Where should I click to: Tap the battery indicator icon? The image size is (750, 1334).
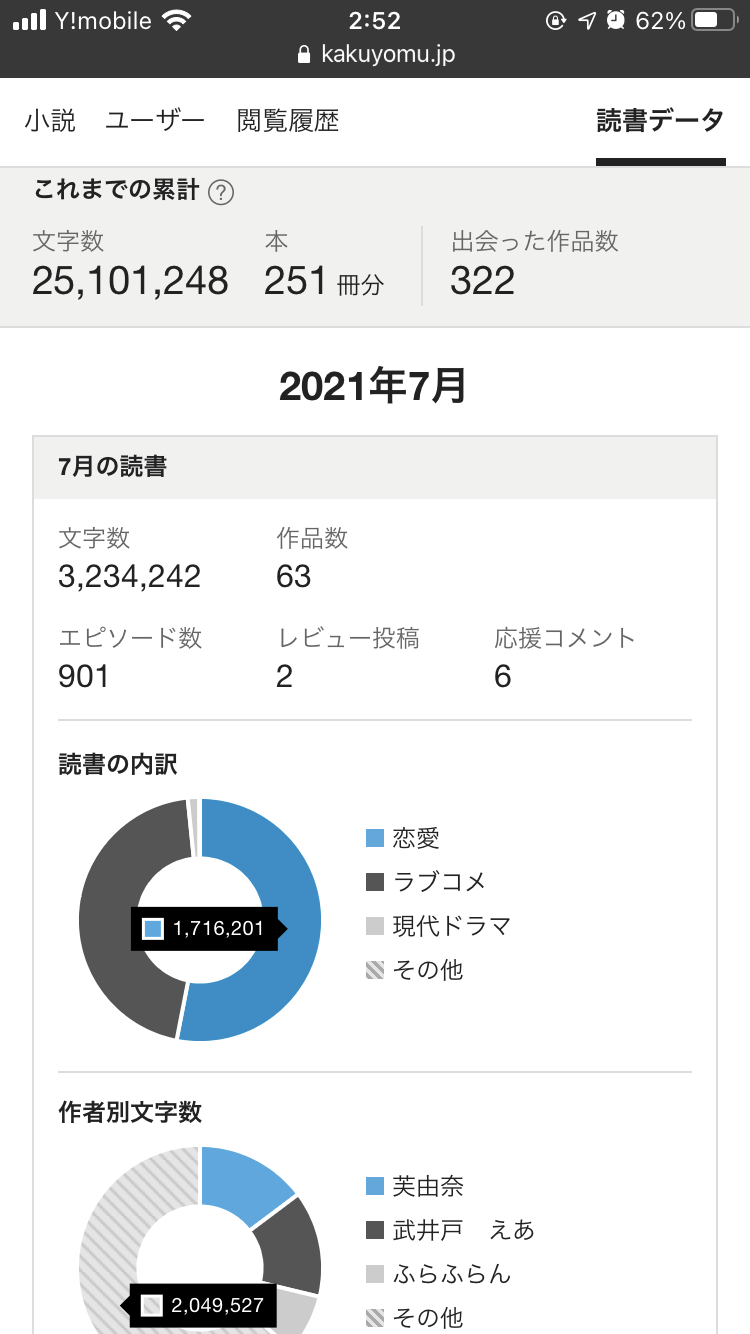712,20
